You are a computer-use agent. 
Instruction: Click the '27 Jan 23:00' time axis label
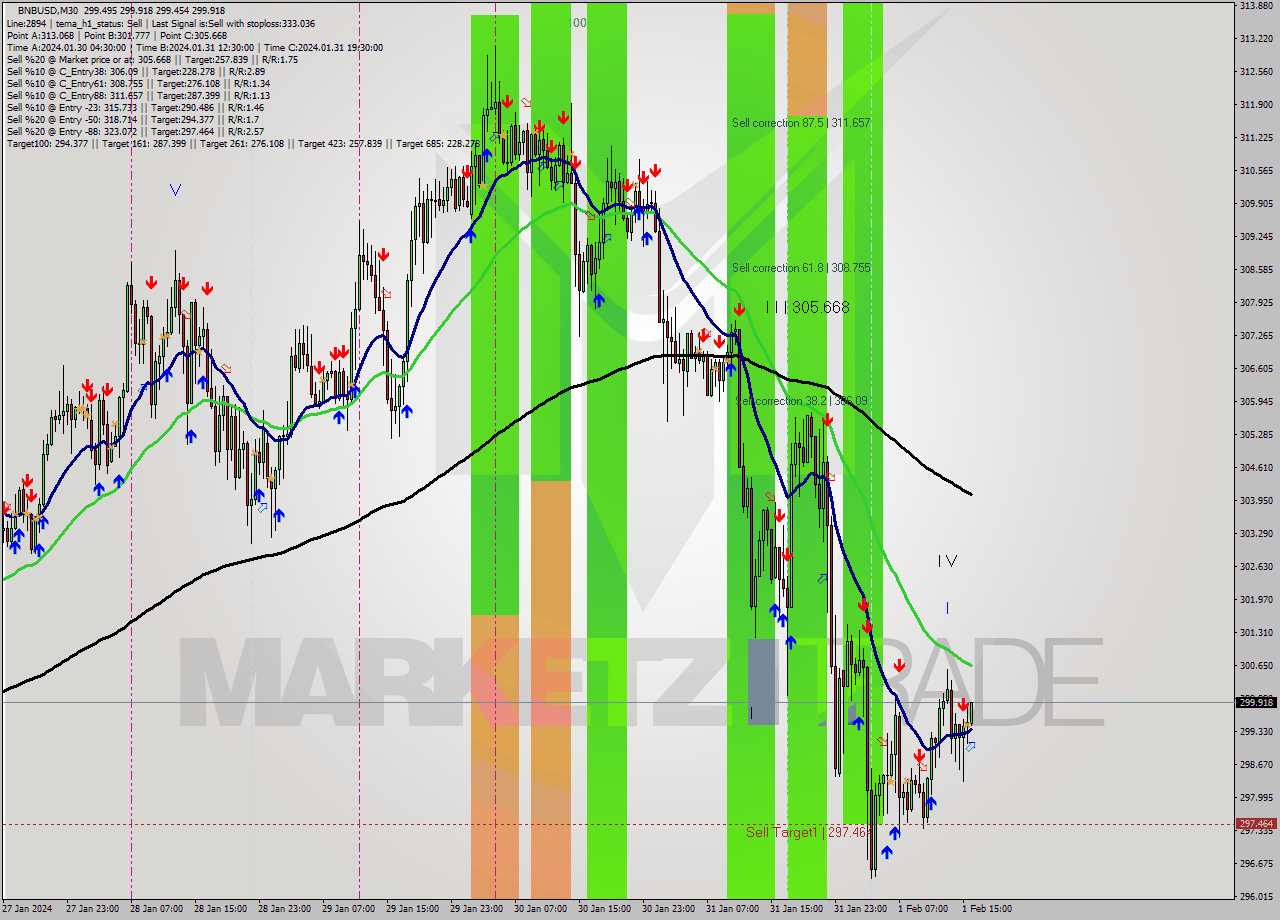coord(93,909)
